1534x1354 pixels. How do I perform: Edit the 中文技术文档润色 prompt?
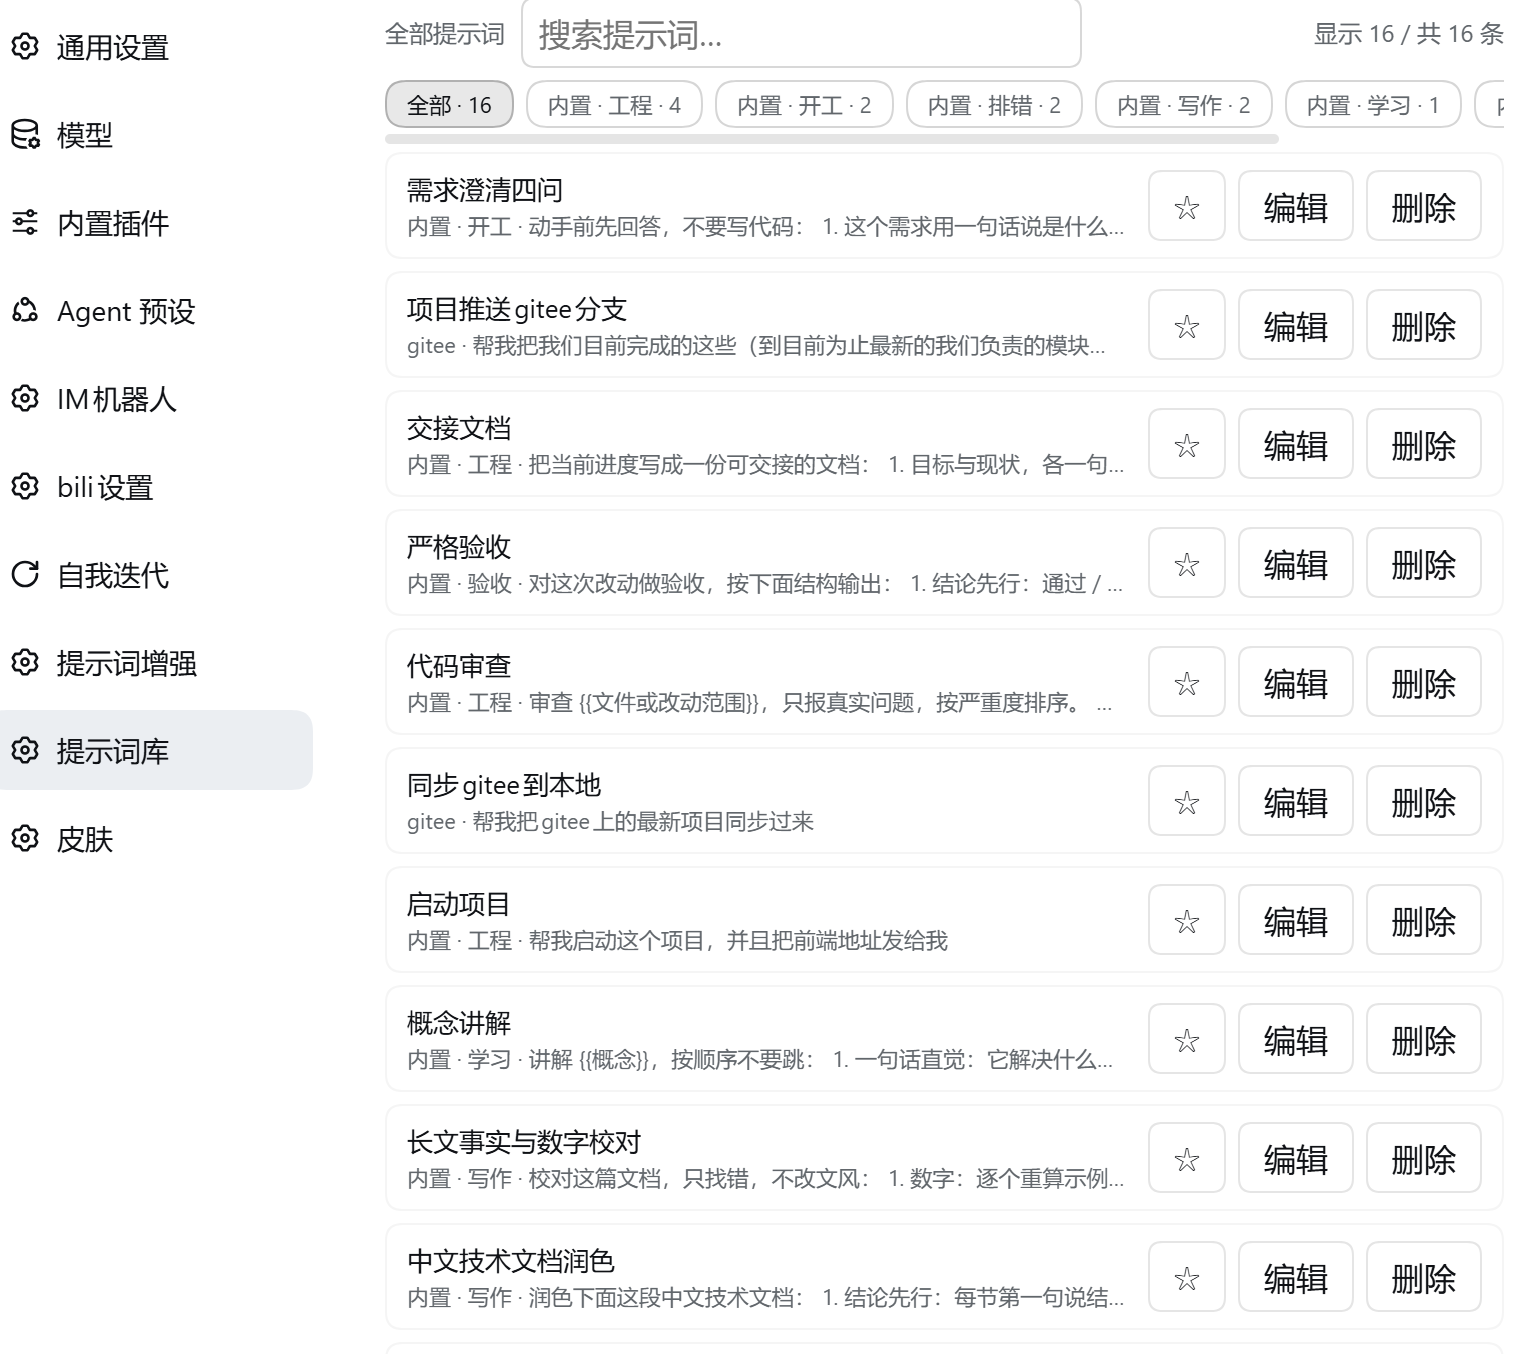click(x=1295, y=1277)
